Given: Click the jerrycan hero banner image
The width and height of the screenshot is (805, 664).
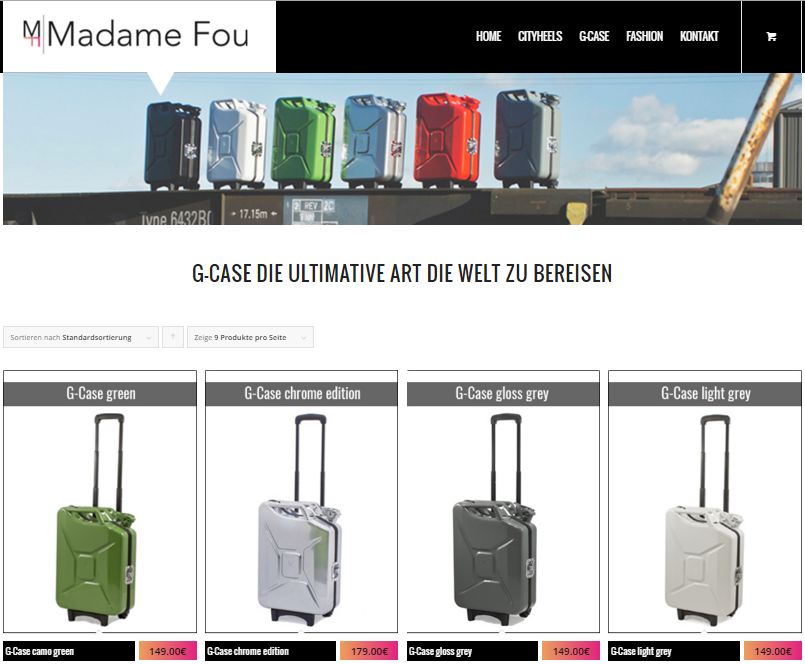Looking at the screenshot, I should (x=402, y=149).
